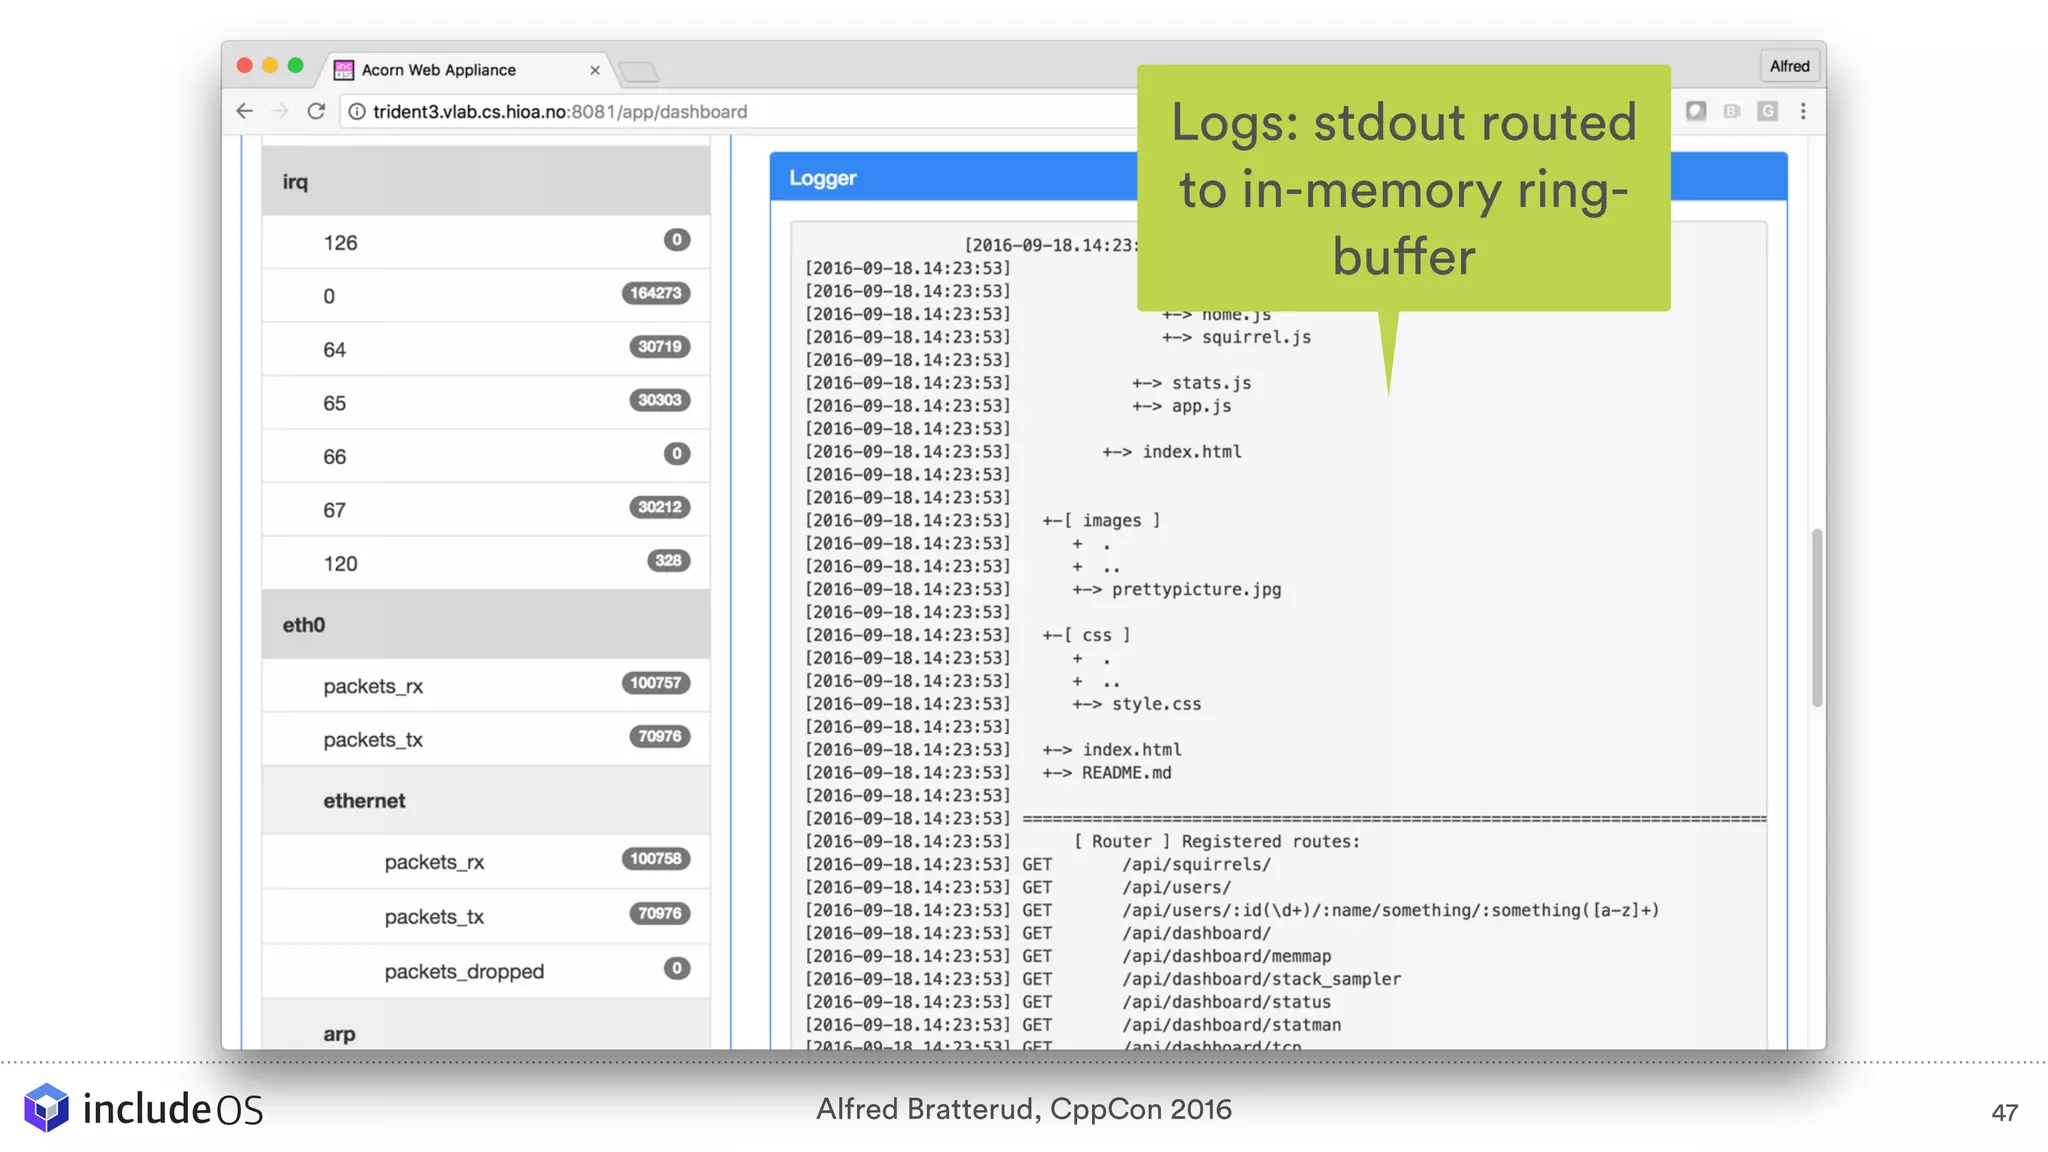
Task: Open a new browser tab
Action: (639, 71)
